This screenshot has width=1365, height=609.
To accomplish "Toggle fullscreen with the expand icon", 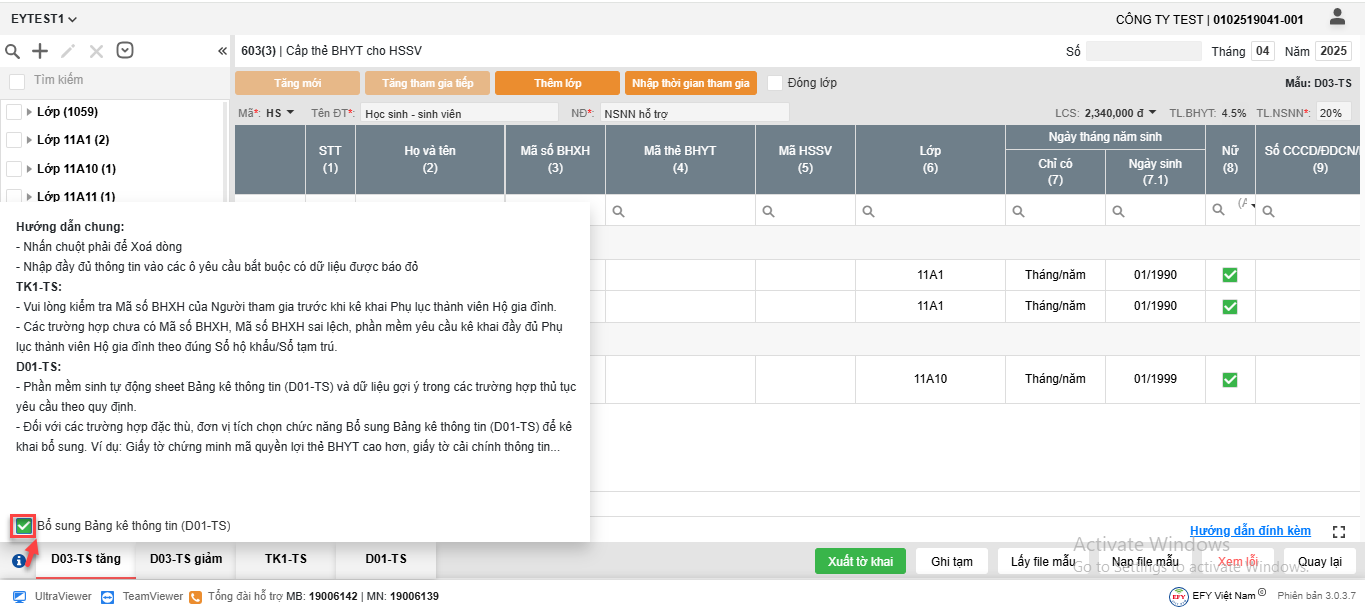I will point(1339,532).
